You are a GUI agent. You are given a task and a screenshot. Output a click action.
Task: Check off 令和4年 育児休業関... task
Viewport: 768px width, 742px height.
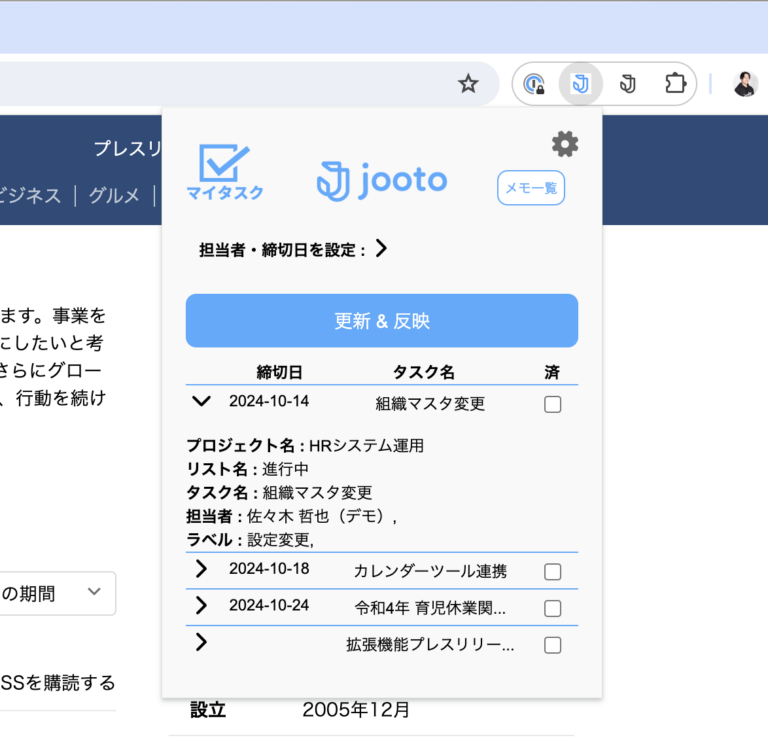coord(552,608)
